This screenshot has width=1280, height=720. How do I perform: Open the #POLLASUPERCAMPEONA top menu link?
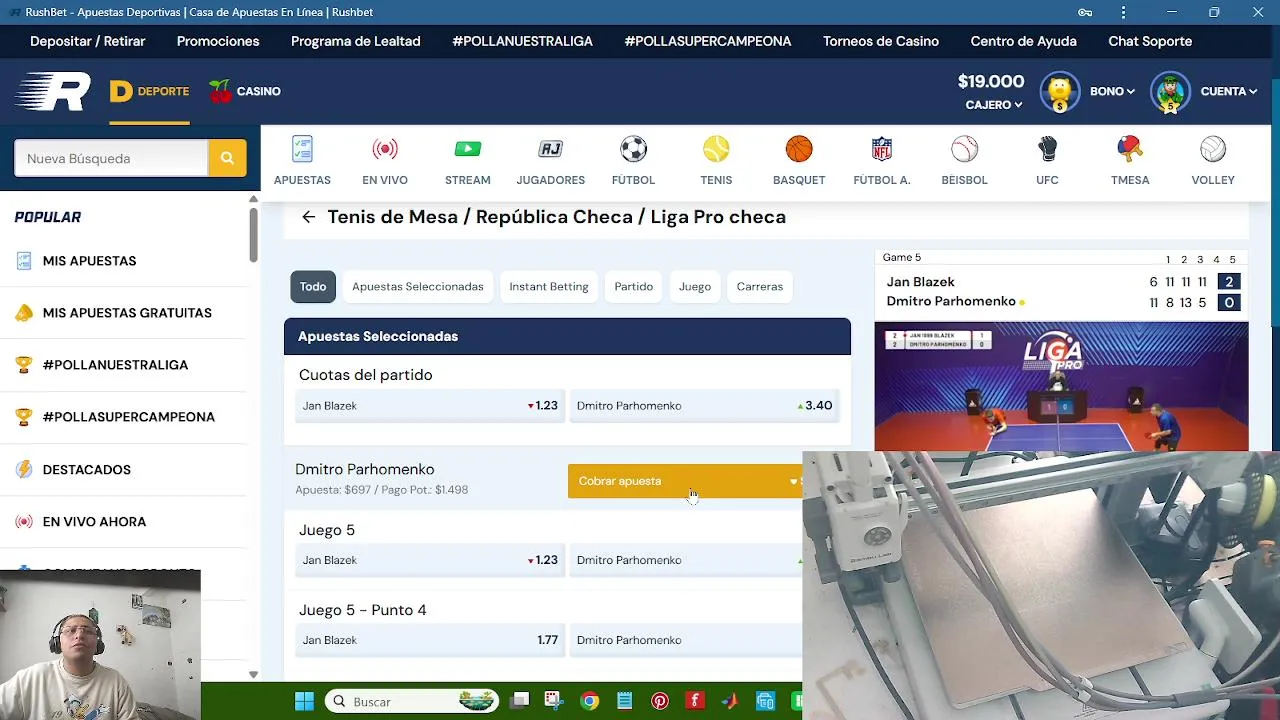tap(708, 41)
